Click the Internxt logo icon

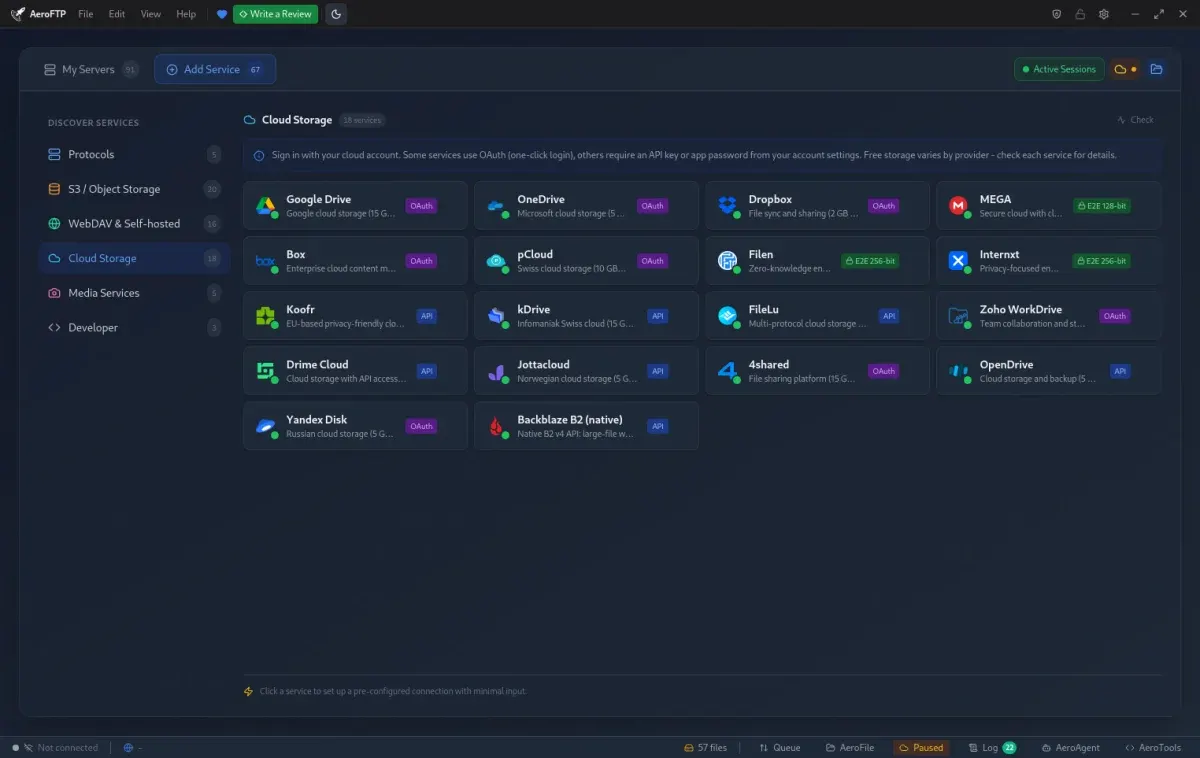point(958,261)
